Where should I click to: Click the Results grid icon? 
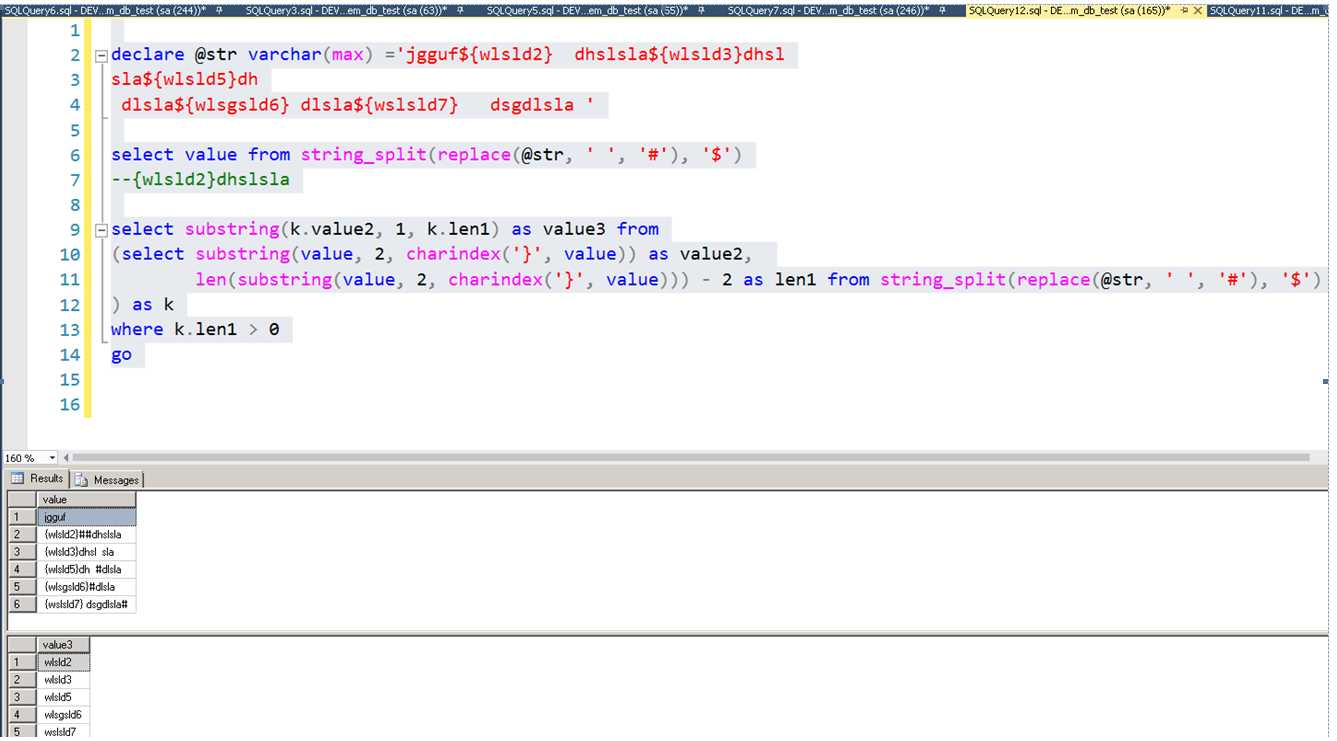tap(17, 479)
